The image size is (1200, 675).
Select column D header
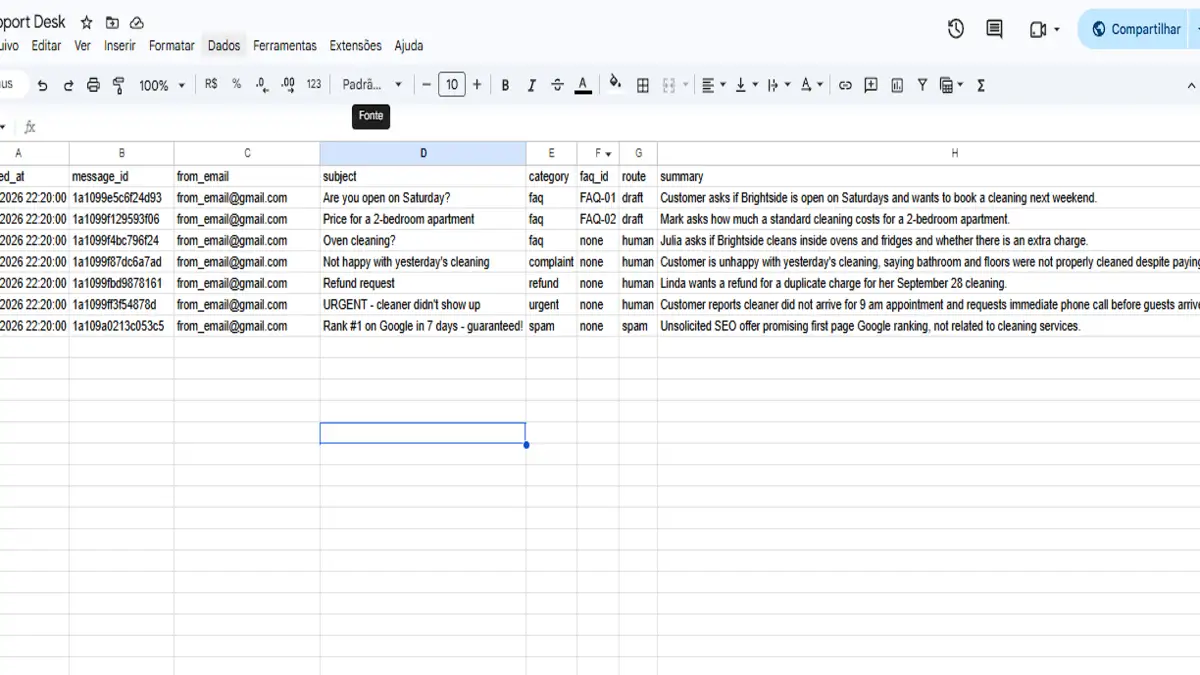click(423, 153)
